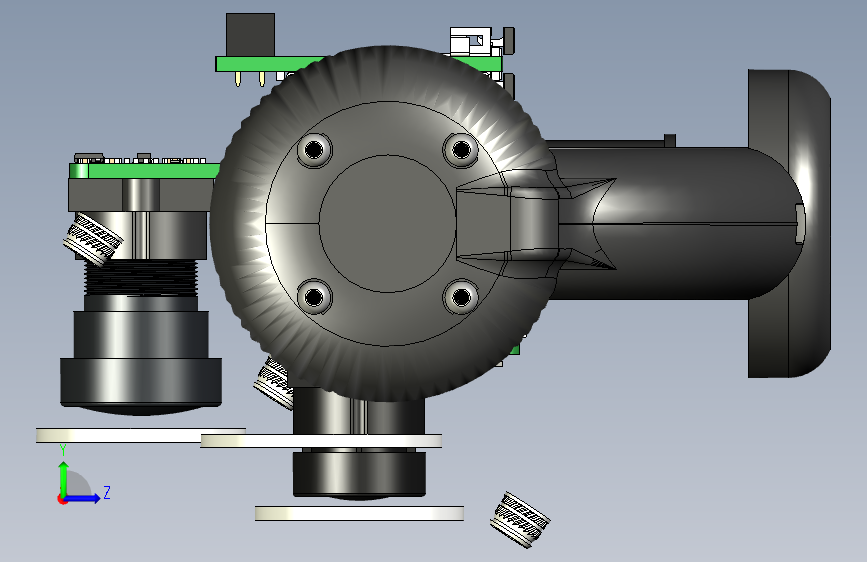Select the lowest white disc under the lower lens

point(359,513)
